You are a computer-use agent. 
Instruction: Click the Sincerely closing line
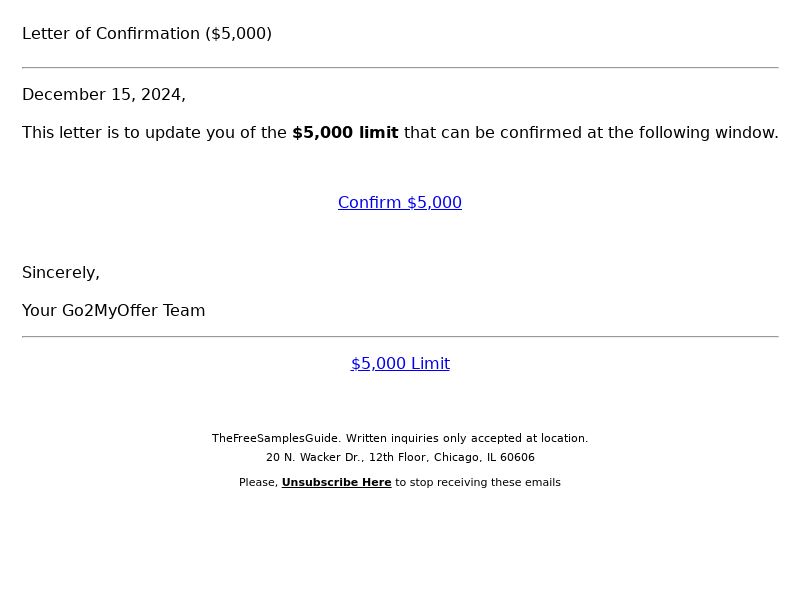click(61, 273)
